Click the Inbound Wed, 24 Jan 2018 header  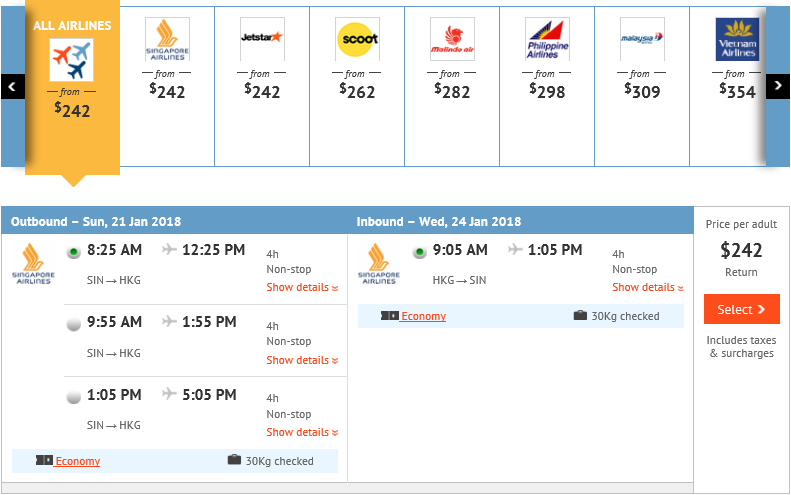pos(439,222)
